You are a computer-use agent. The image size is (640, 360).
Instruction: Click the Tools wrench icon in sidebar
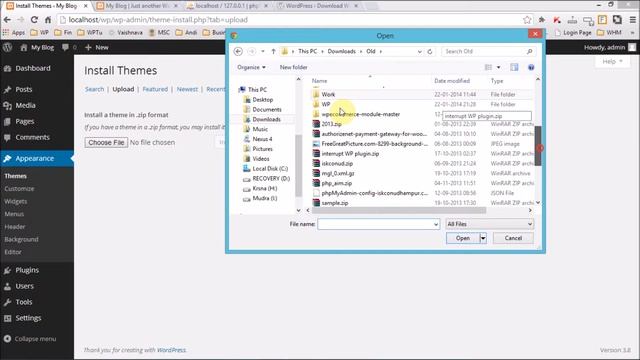pyautogui.click(x=7, y=302)
